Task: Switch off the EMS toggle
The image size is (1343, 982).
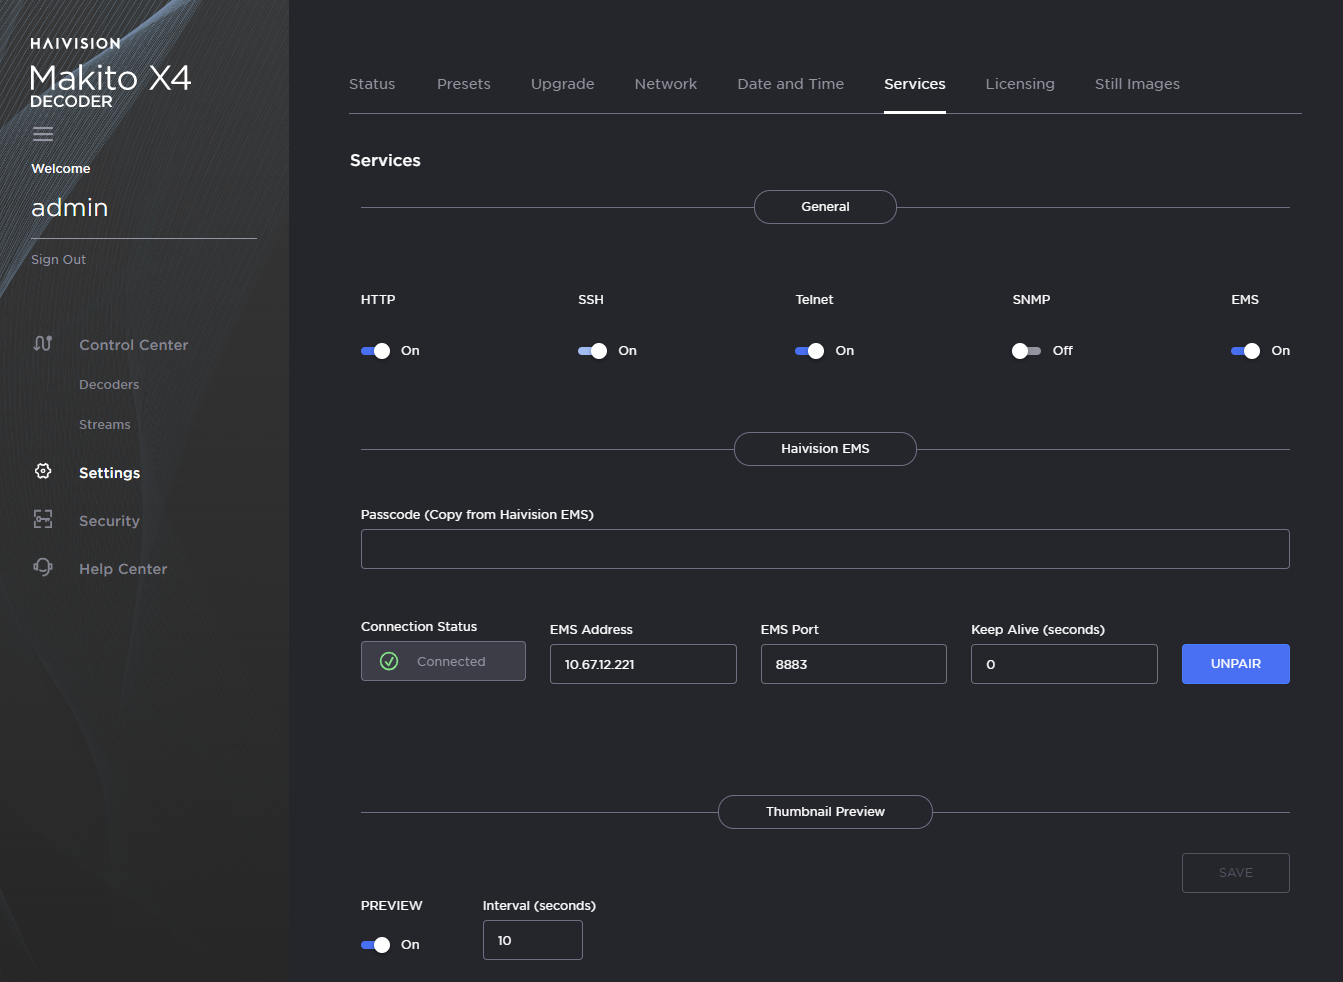Action: (x=1245, y=351)
